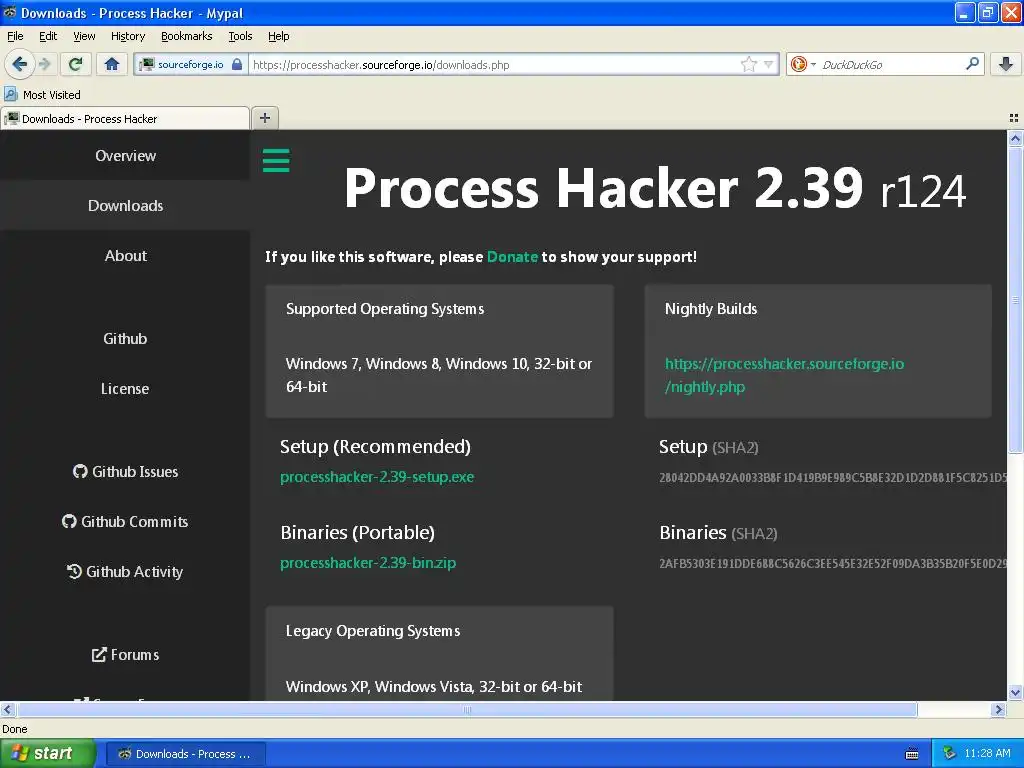Open the Bookmarks menu
The image size is (1024, 768).
[x=186, y=36]
